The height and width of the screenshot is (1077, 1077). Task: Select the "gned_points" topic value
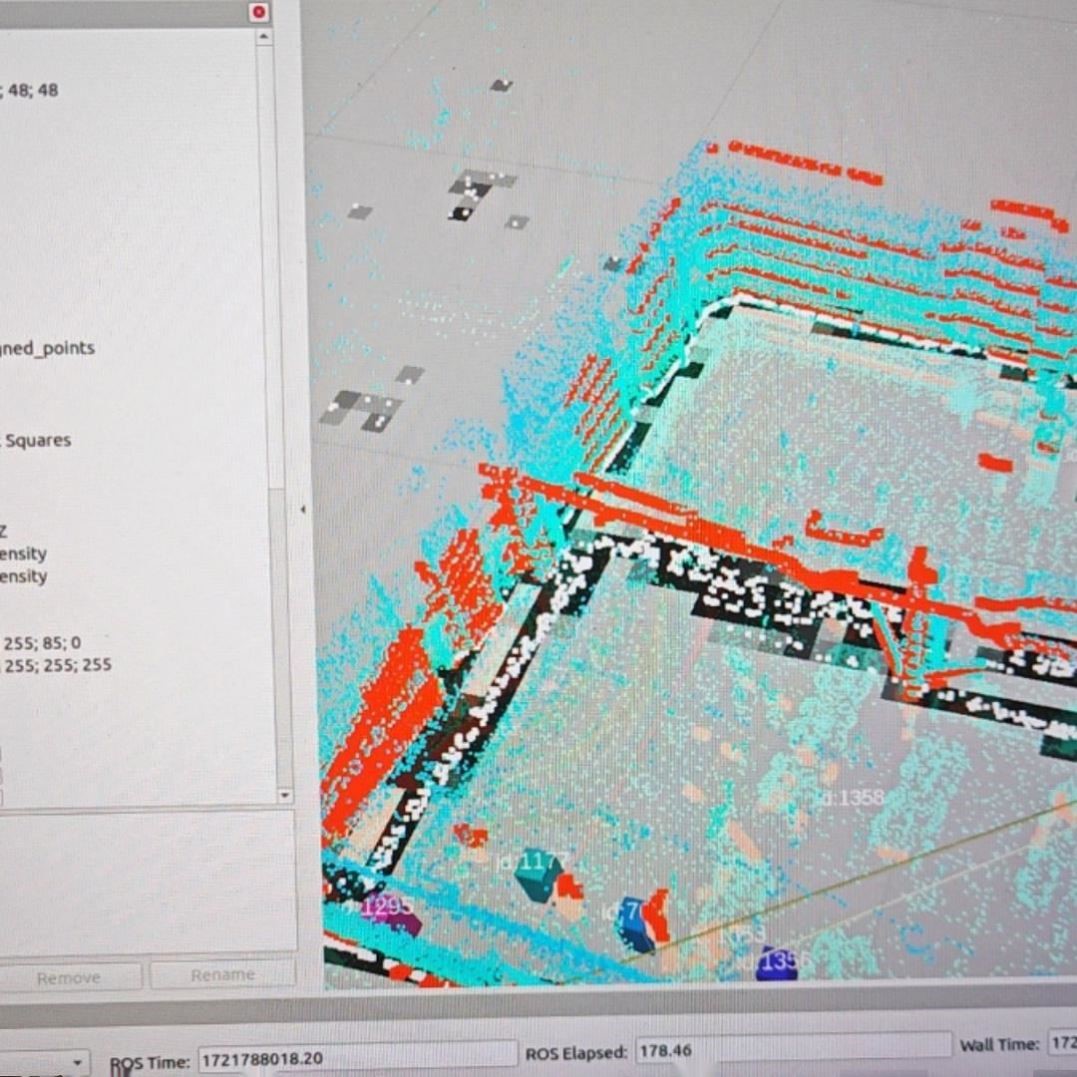tap(47, 348)
